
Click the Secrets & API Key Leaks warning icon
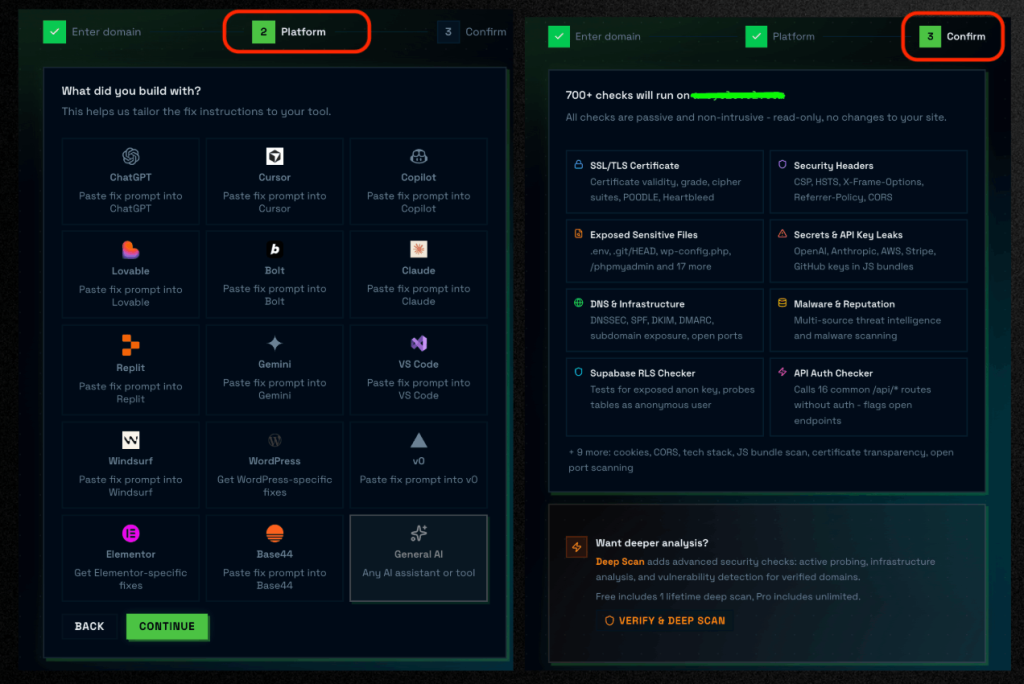tap(782, 234)
